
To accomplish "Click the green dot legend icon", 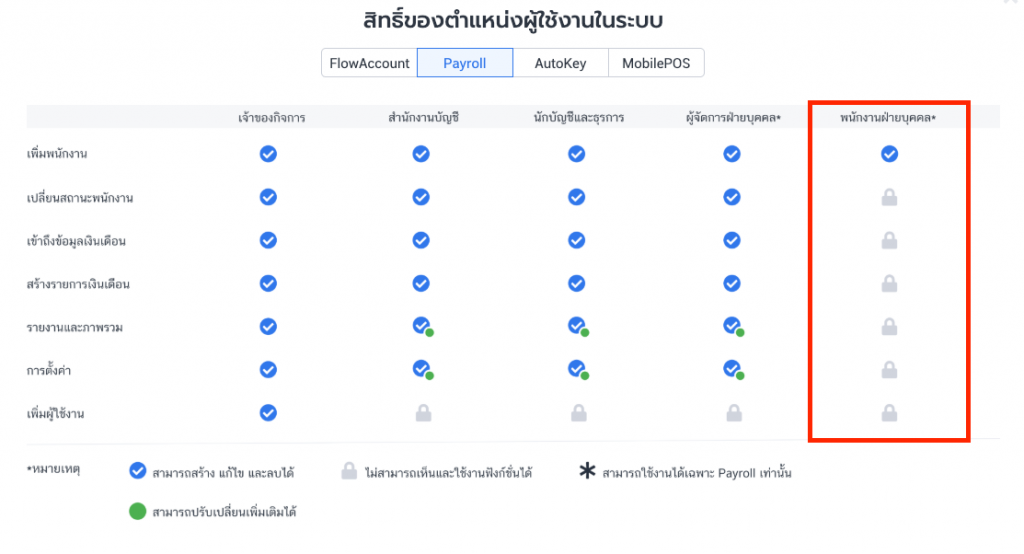I will 137,512.
